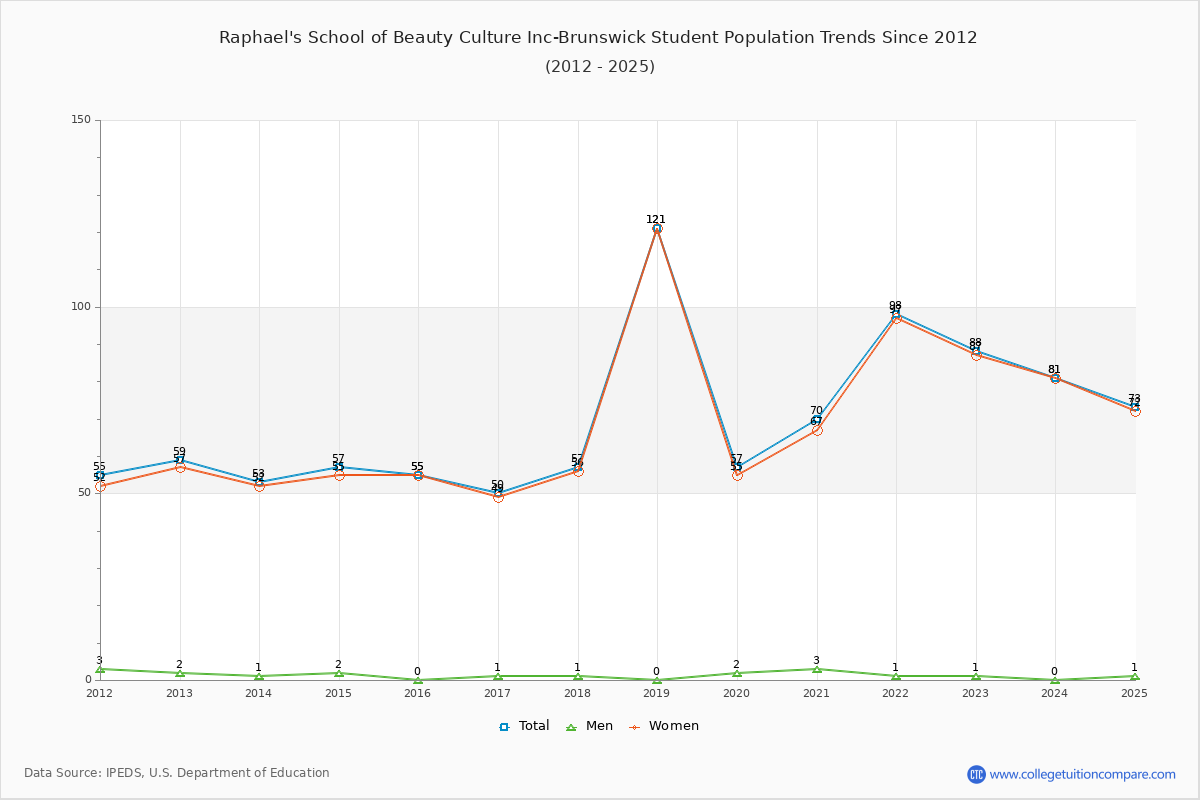1200x800 pixels.
Task: Click the 2024 data point labeled 81
Action: [1055, 378]
